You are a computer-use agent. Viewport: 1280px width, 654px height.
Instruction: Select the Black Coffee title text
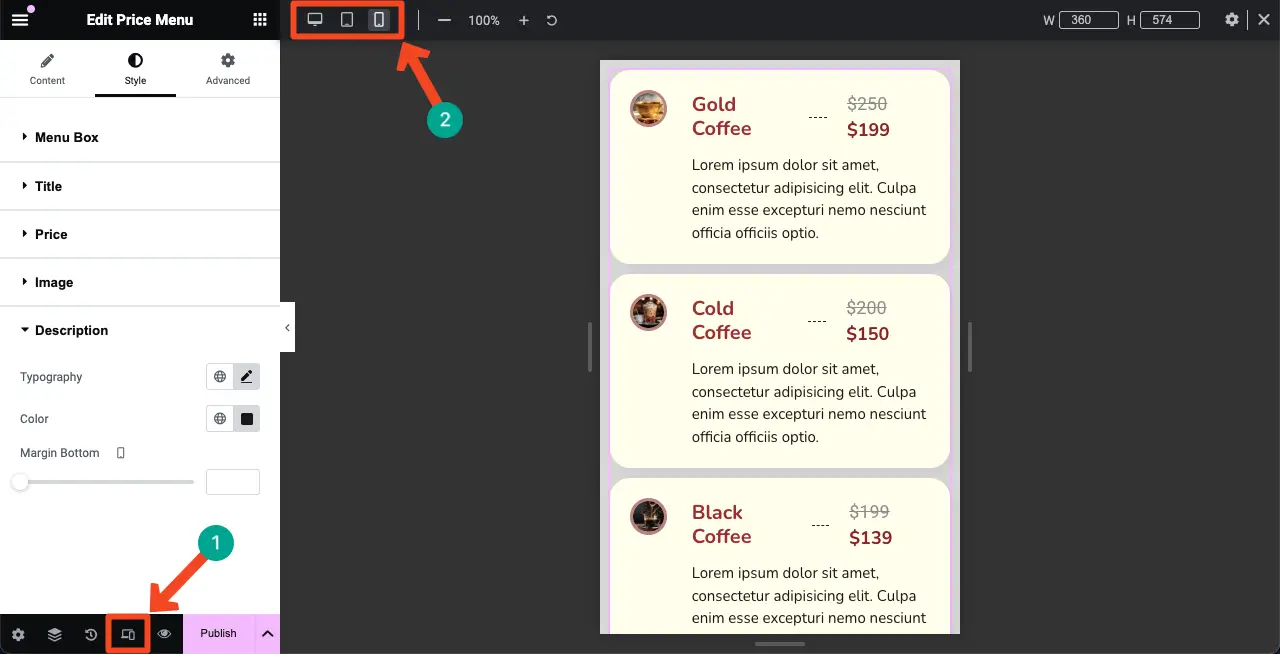click(721, 524)
